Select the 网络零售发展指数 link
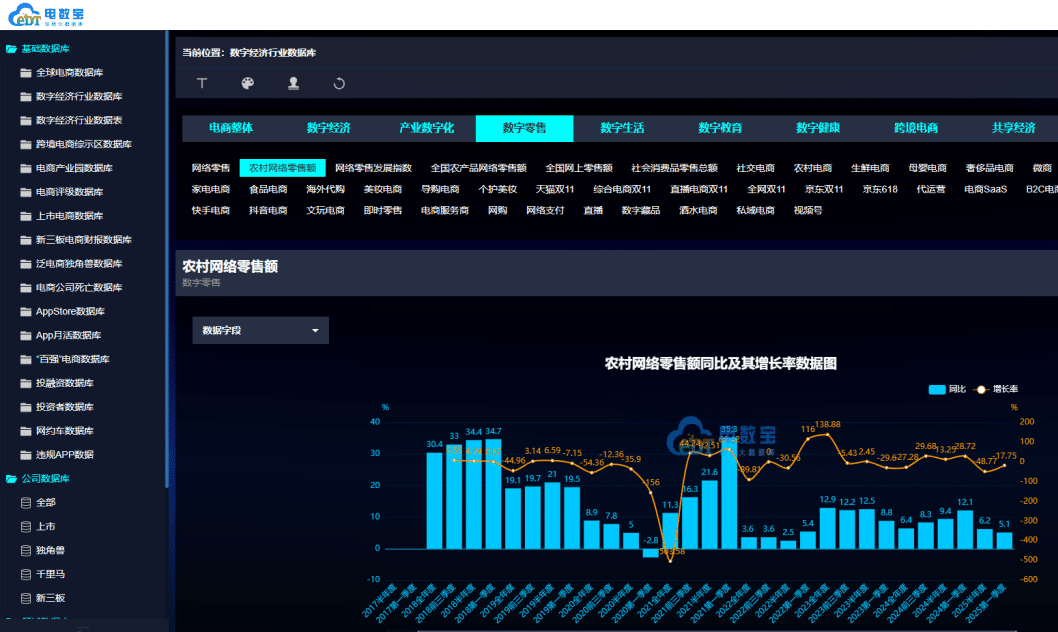Screen dimensions: 1058x632 [x=373, y=168]
